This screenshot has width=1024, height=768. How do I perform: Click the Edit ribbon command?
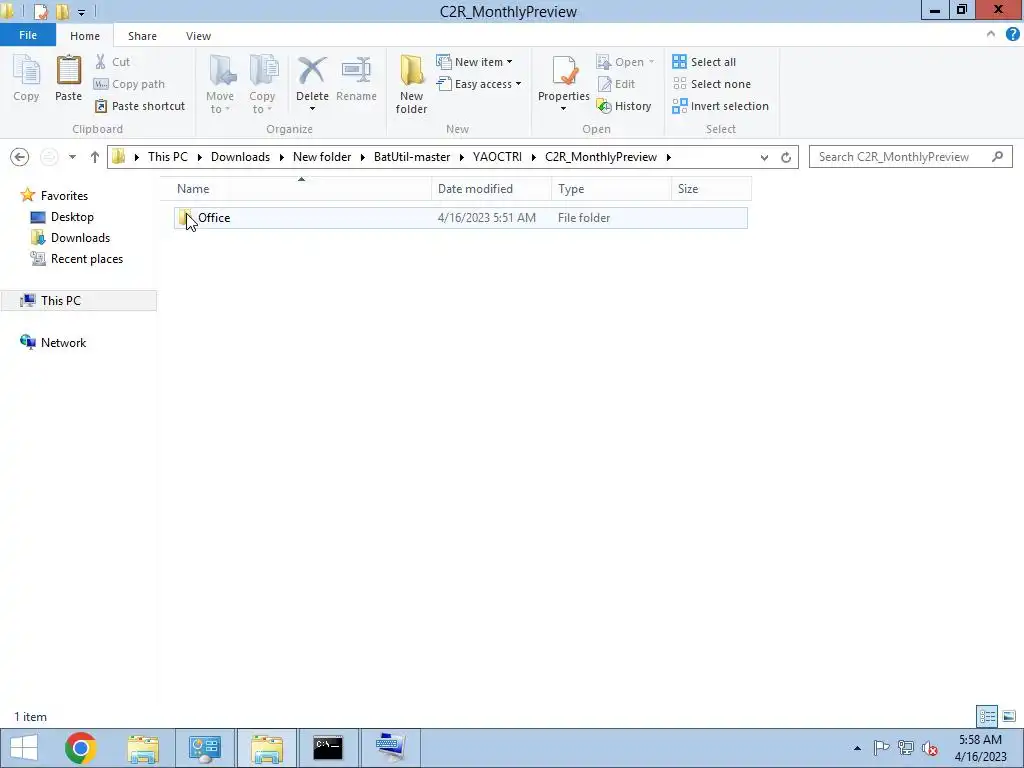[x=616, y=84]
